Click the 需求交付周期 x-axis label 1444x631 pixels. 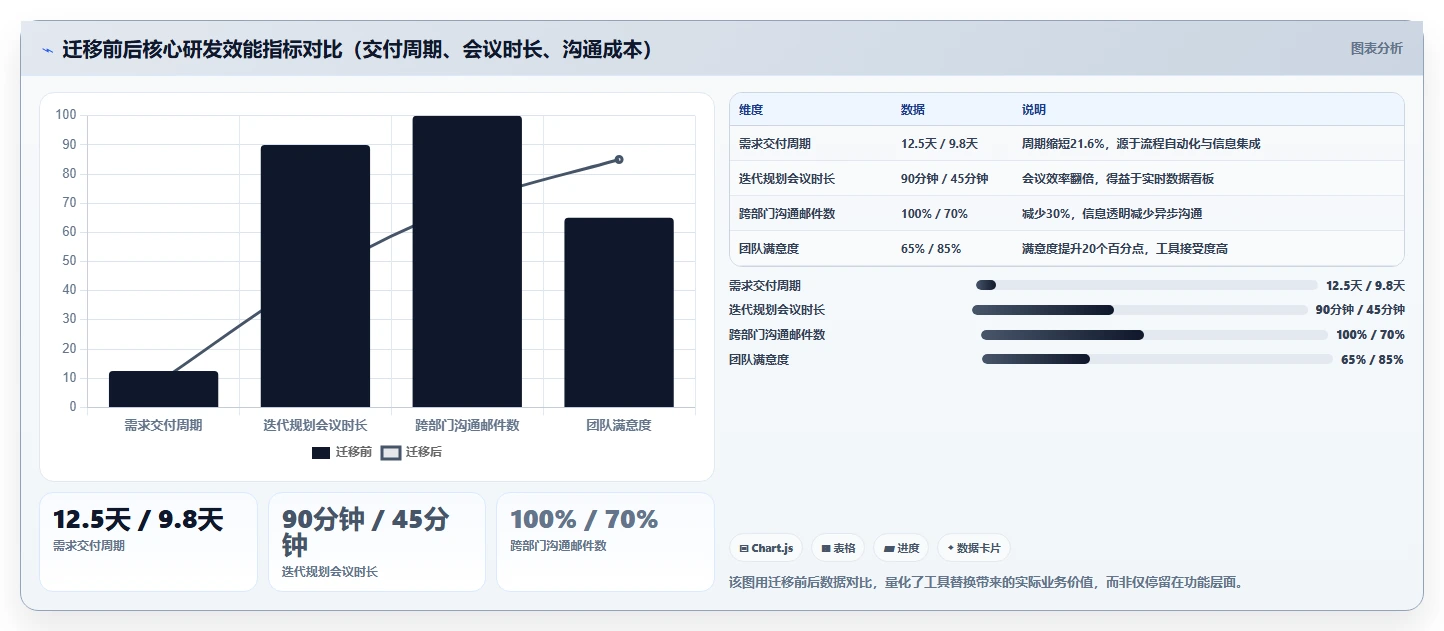pos(164,425)
